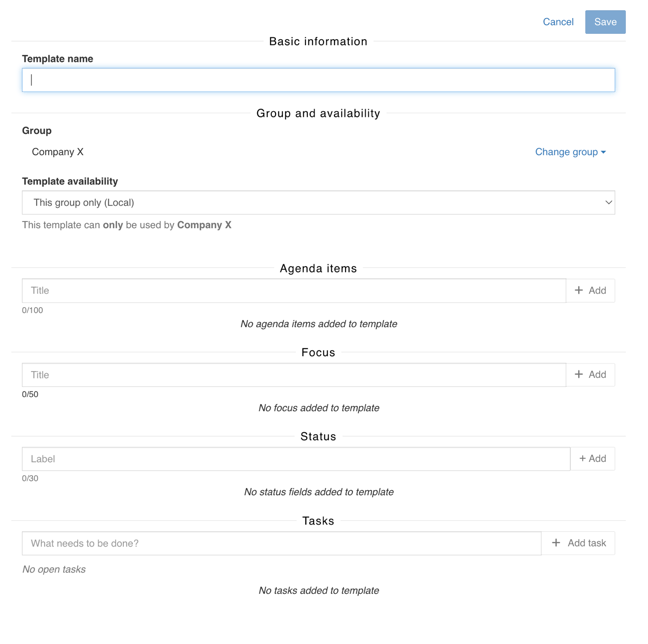Image resolution: width=648 pixels, height=644 pixels.
Task: Click the plus icon for agenda items
Action: point(579,291)
